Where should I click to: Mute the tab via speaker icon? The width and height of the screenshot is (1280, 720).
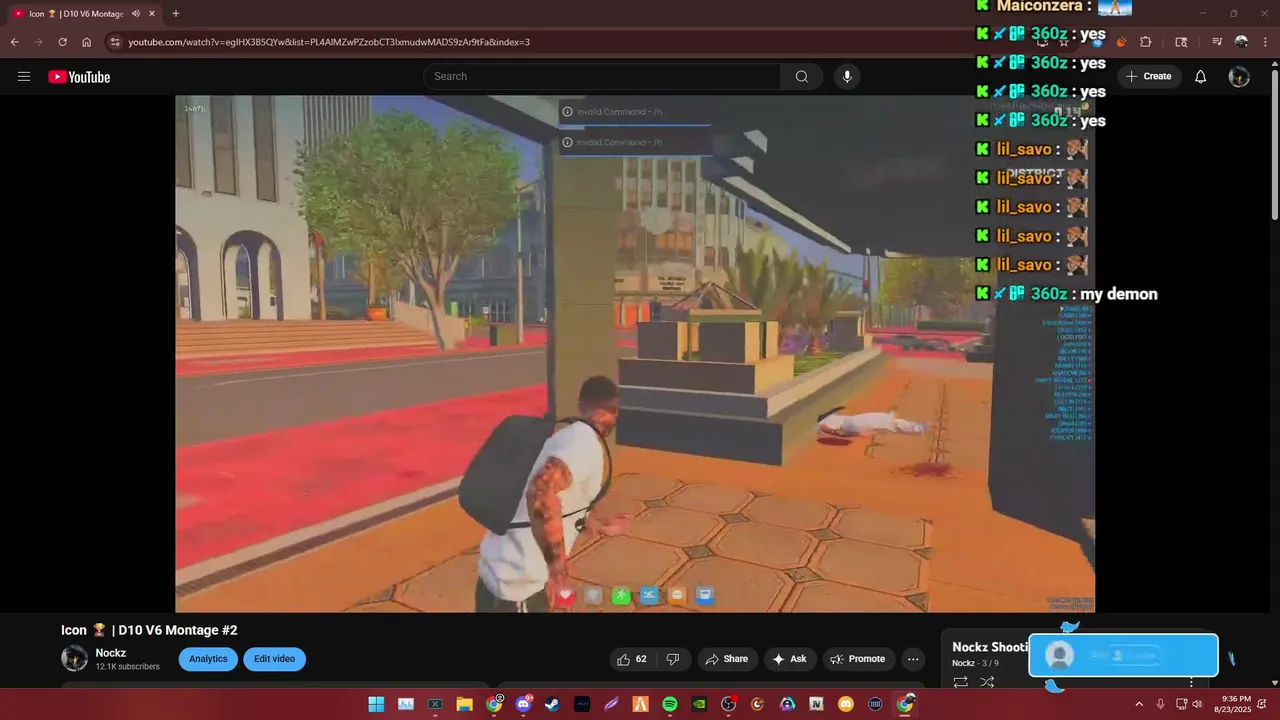[x=135, y=14]
